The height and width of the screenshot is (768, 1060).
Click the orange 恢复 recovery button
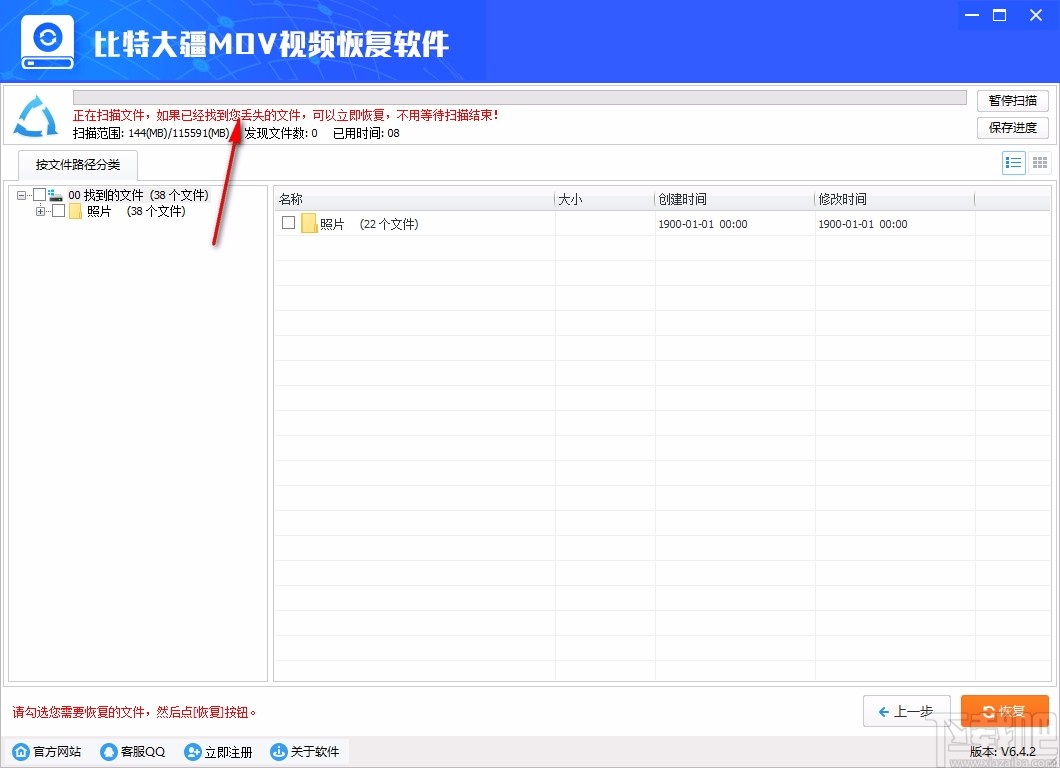[x=1004, y=711]
